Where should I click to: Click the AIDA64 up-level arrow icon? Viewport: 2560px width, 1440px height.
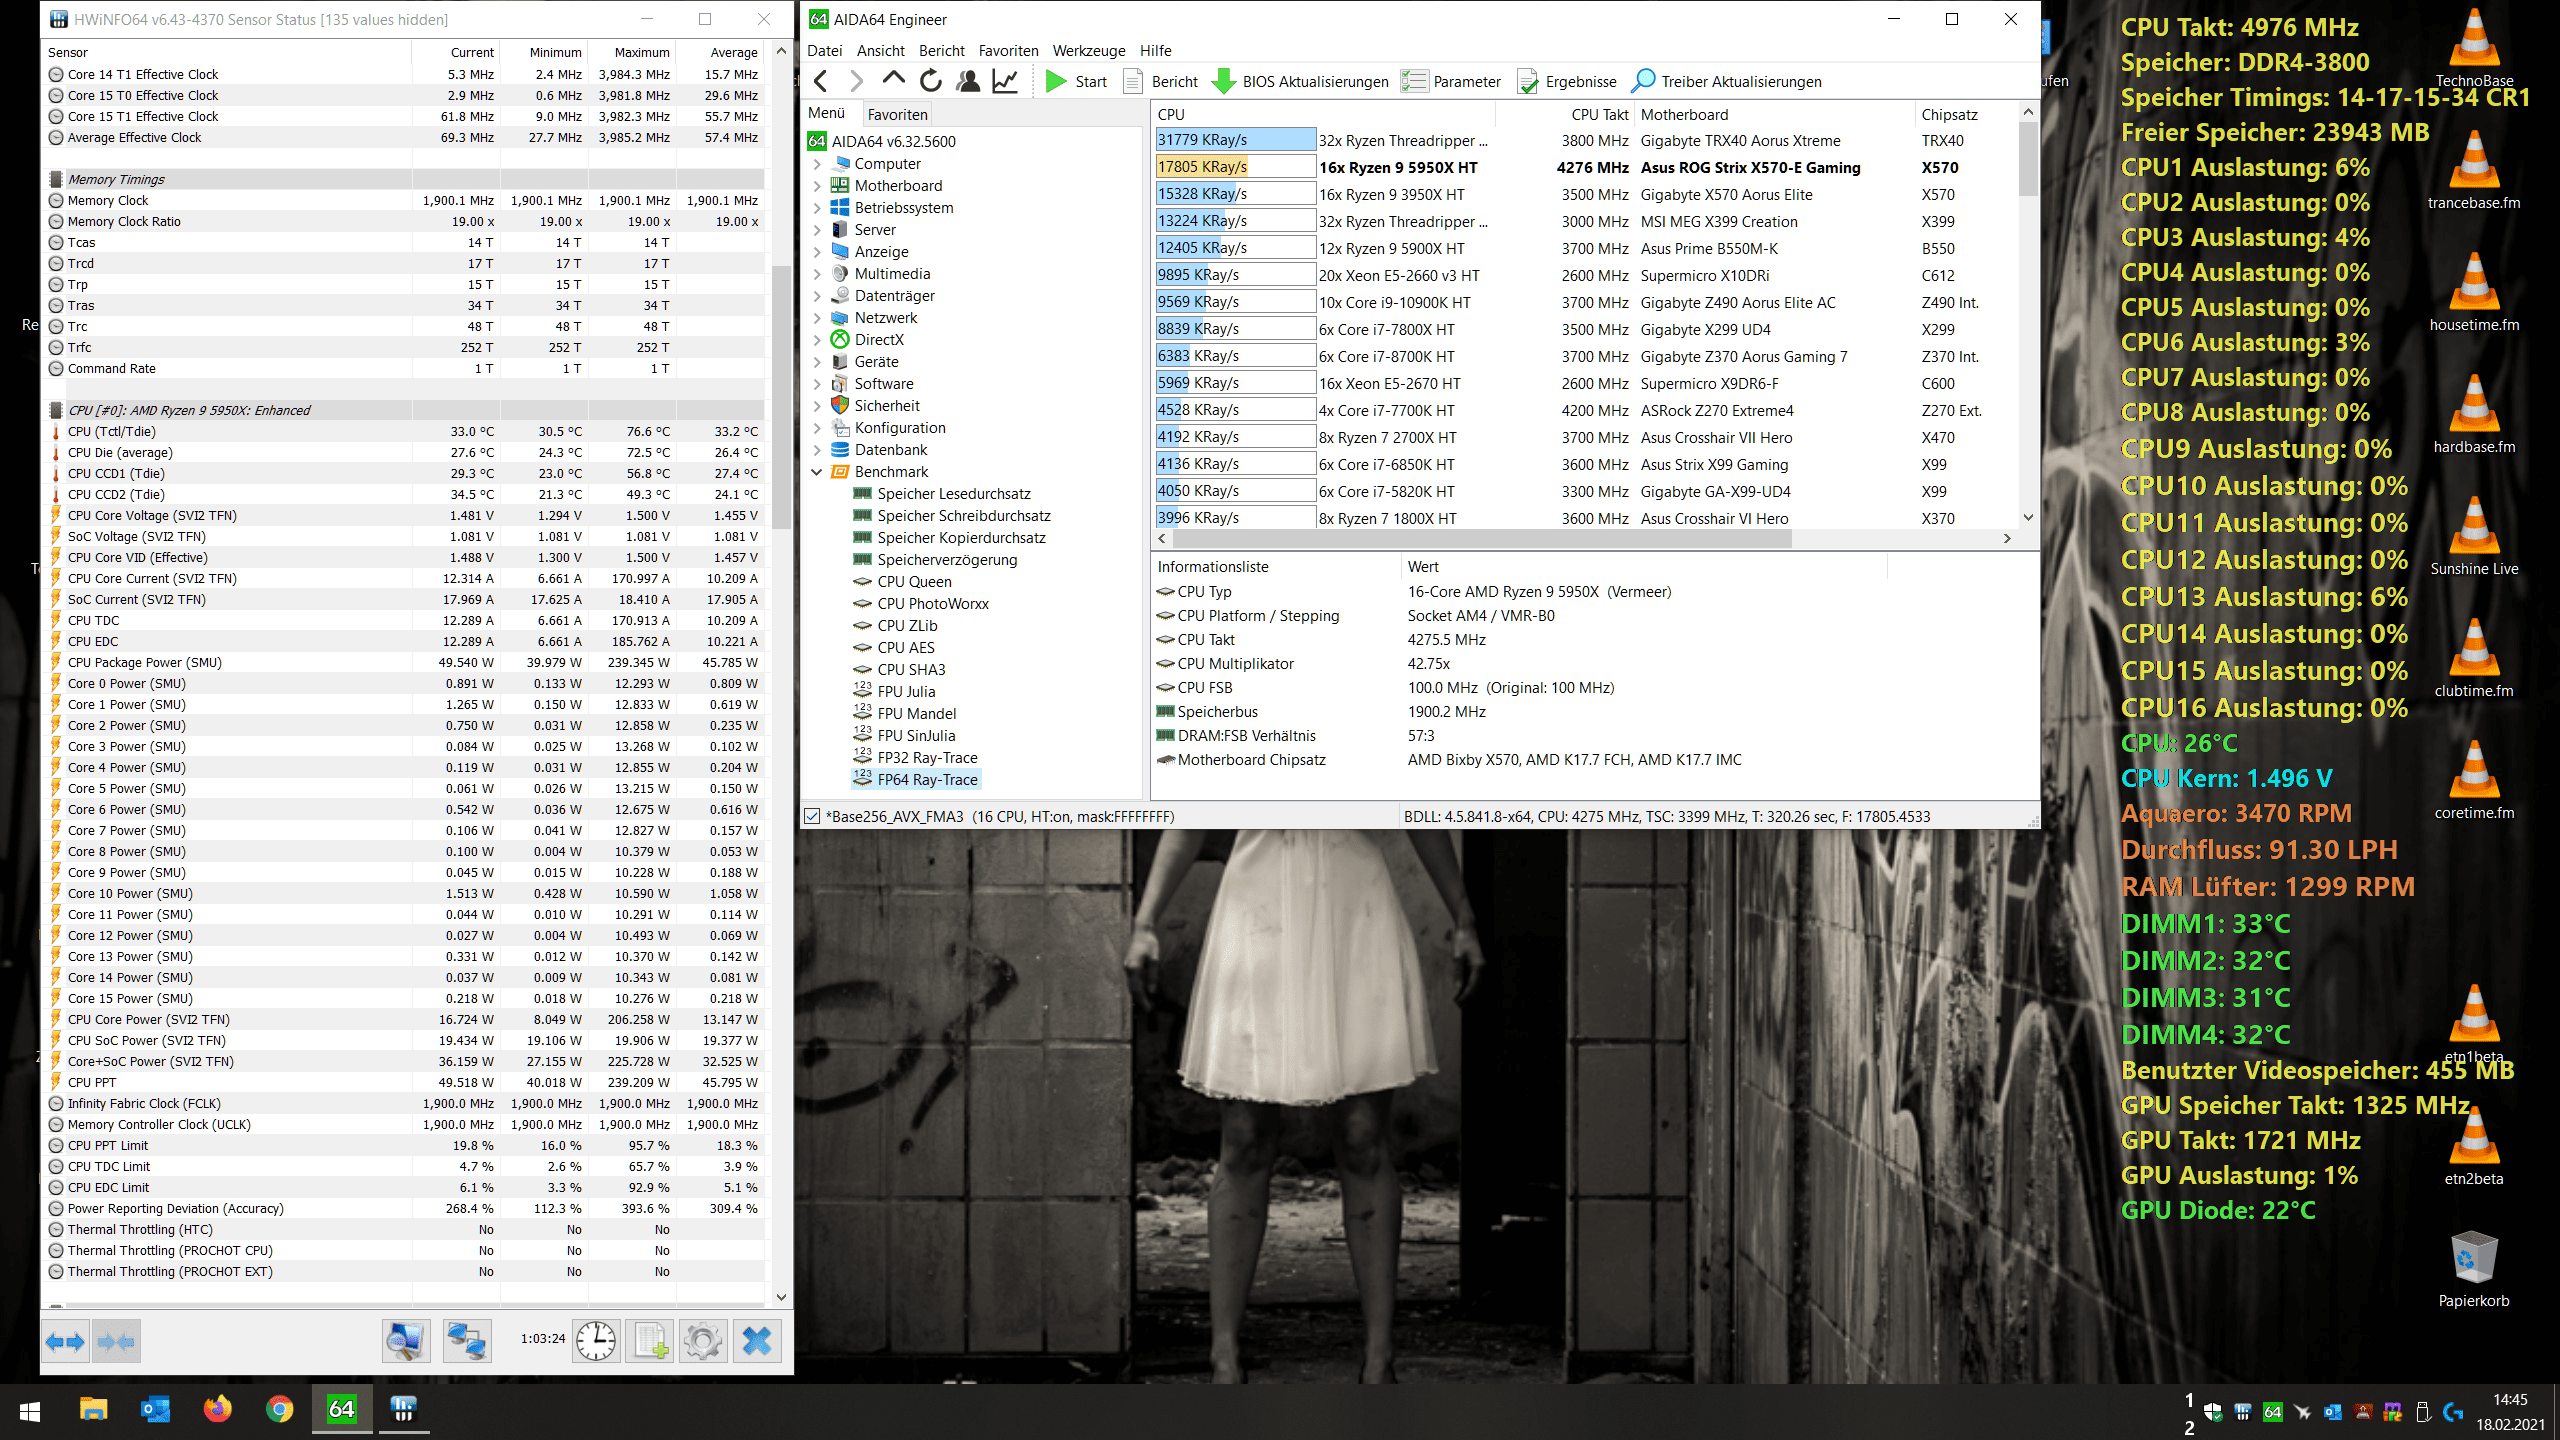coord(893,80)
